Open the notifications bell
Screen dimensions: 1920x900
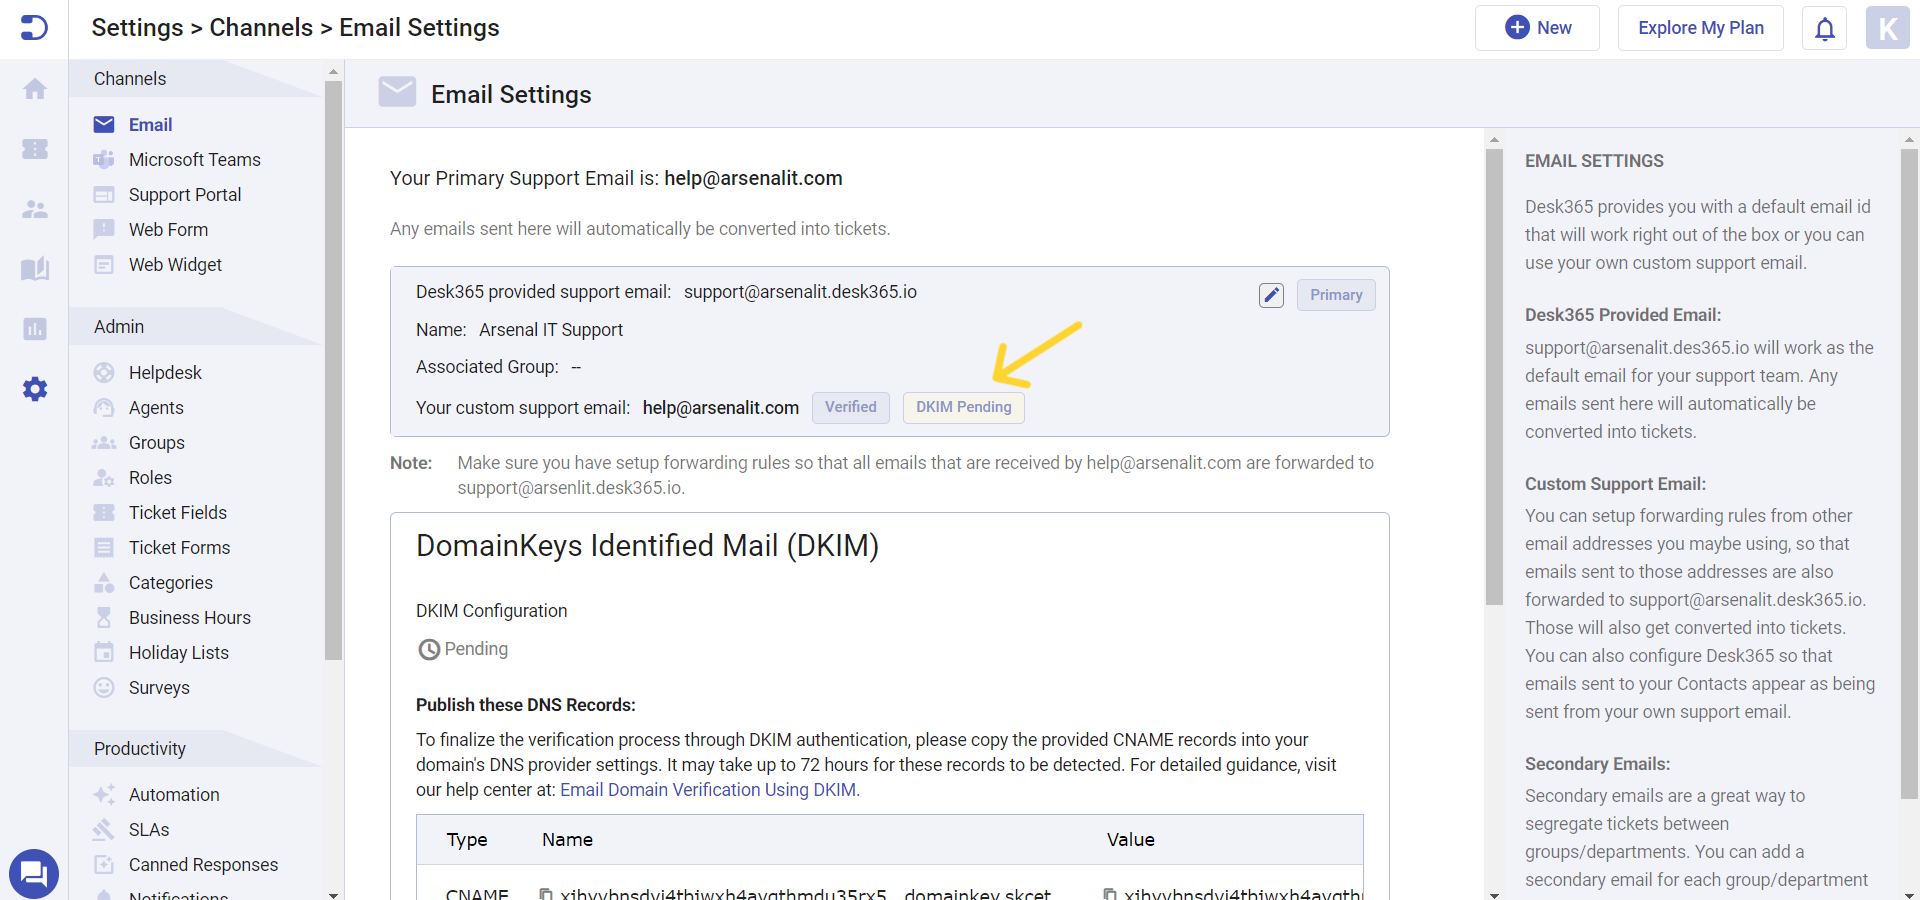click(x=1824, y=28)
